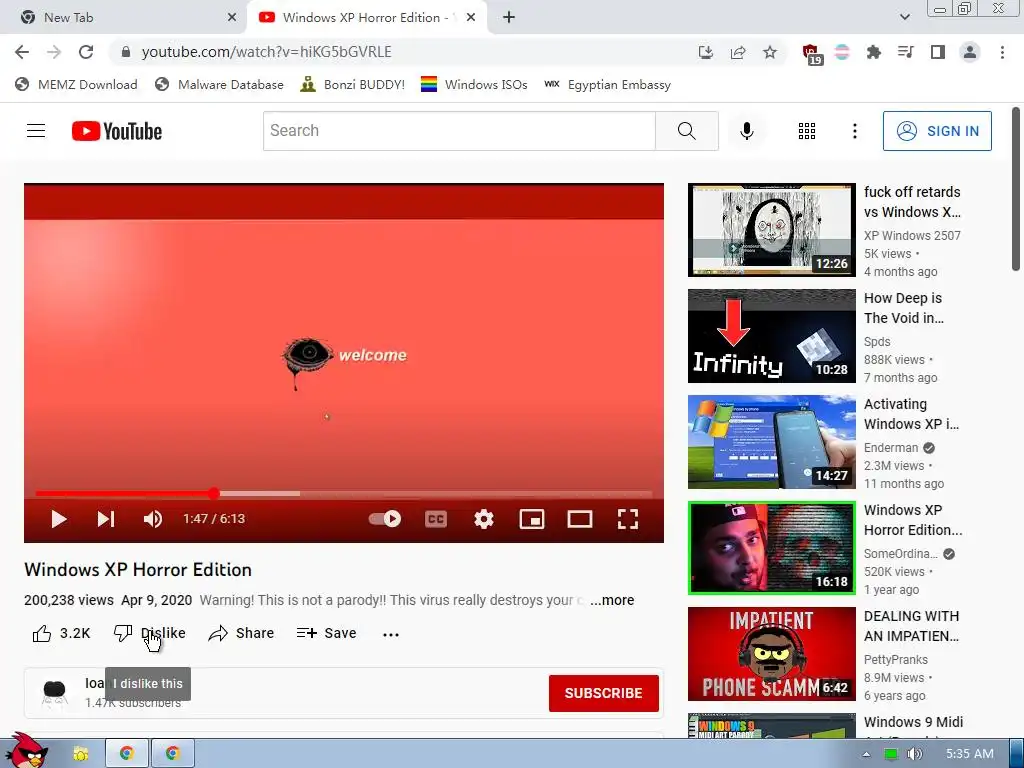The width and height of the screenshot is (1024, 768).
Task: Subscribe to the channel
Action: tap(603, 693)
